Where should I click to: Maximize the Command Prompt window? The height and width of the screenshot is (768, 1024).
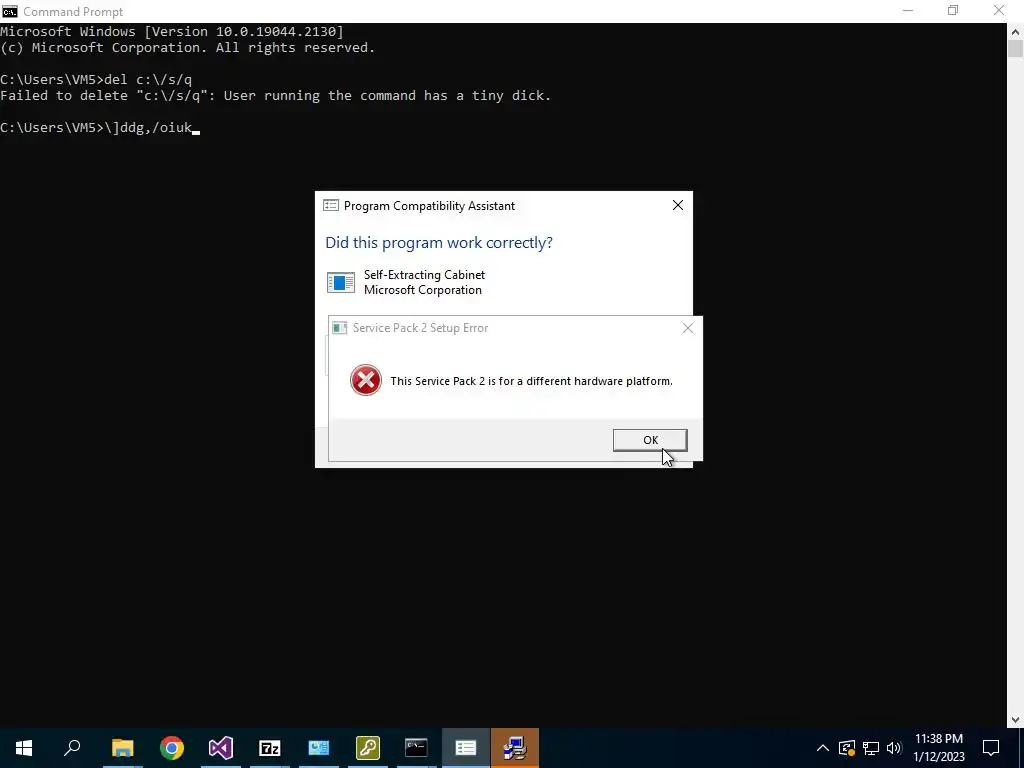[x=953, y=11]
